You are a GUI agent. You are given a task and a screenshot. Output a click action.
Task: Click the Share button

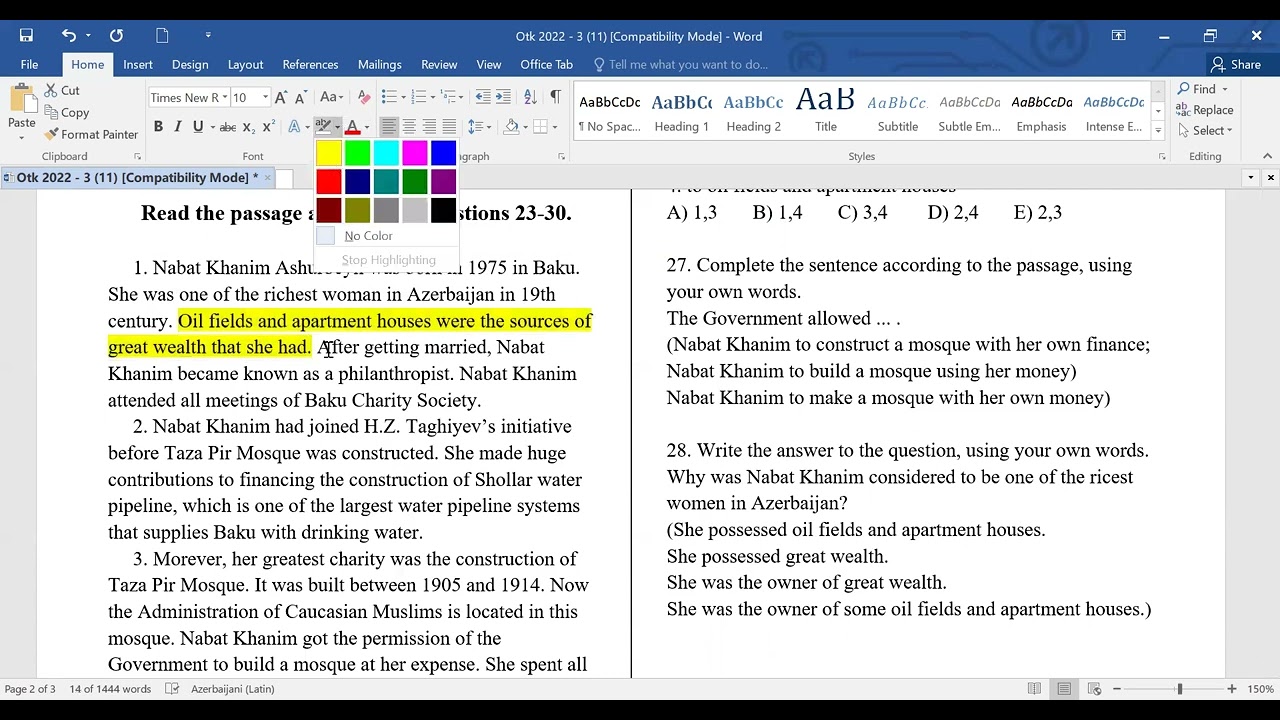click(x=1236, y=64)
